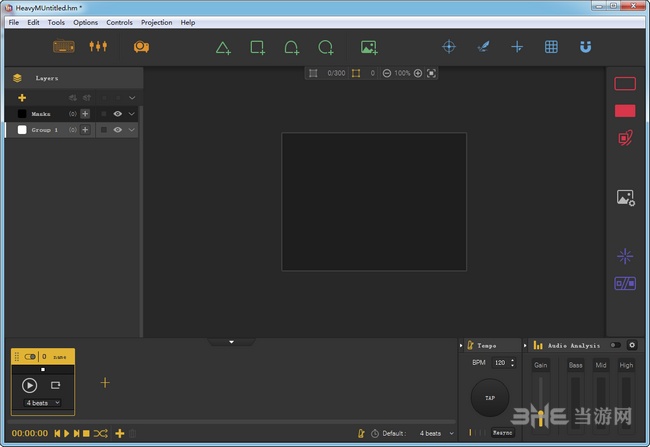Click the add image/media icon in toolbar
This screenshot has width=650, height=447.
tap(369, 47)
